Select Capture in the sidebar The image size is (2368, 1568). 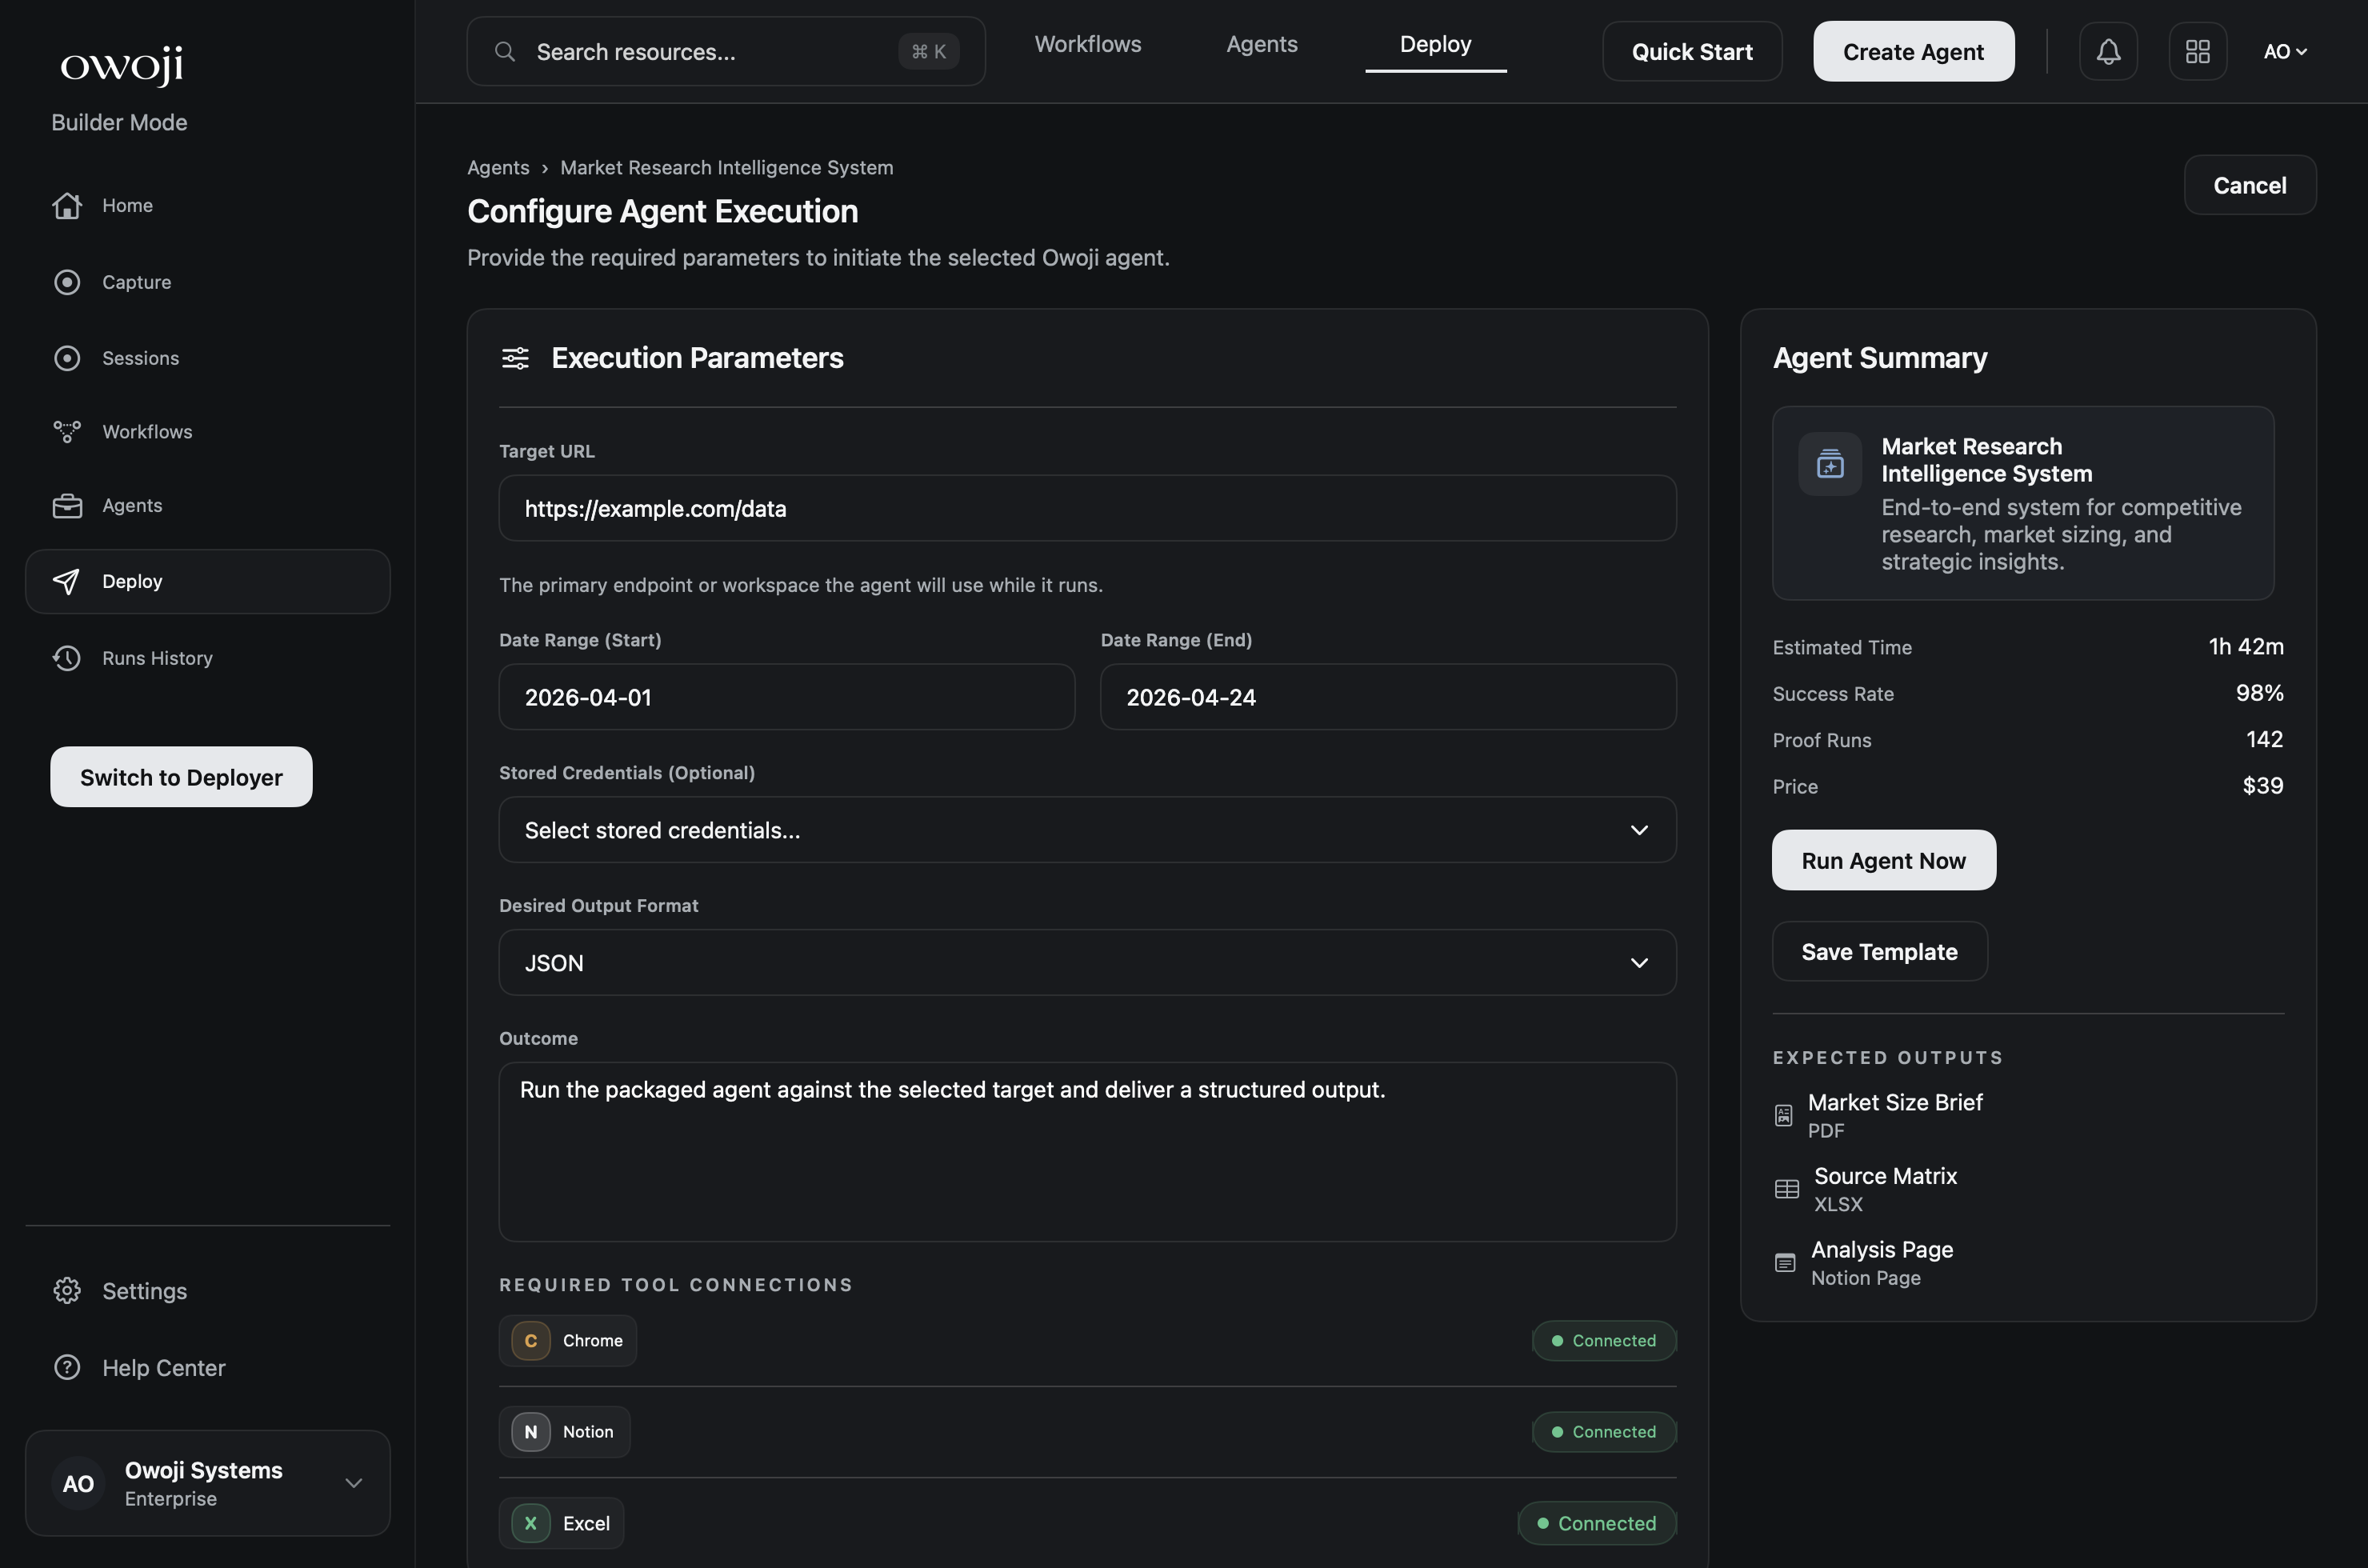pos(137,281)
